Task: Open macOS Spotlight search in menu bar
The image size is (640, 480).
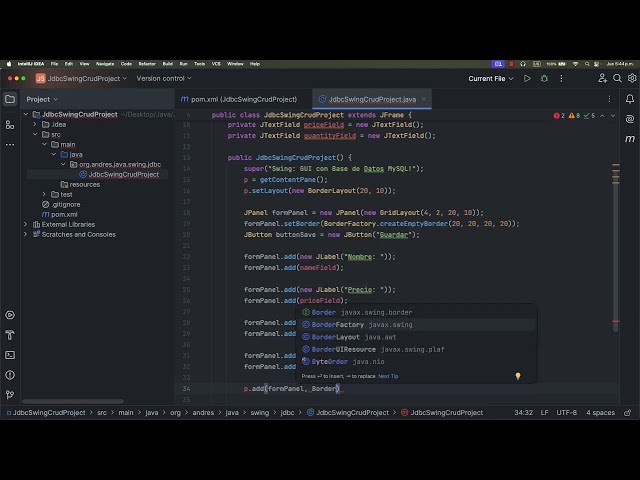Action: pos(587,64)
